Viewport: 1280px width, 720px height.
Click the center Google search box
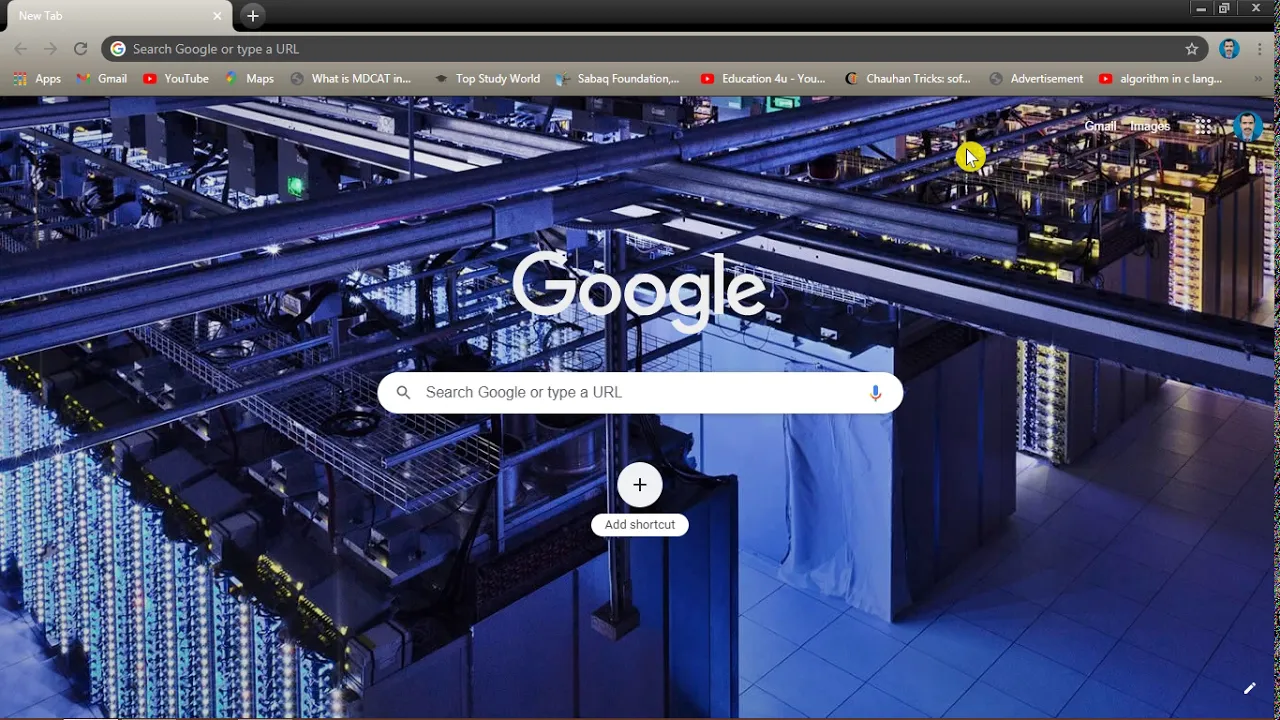click(x=640, y=393)
